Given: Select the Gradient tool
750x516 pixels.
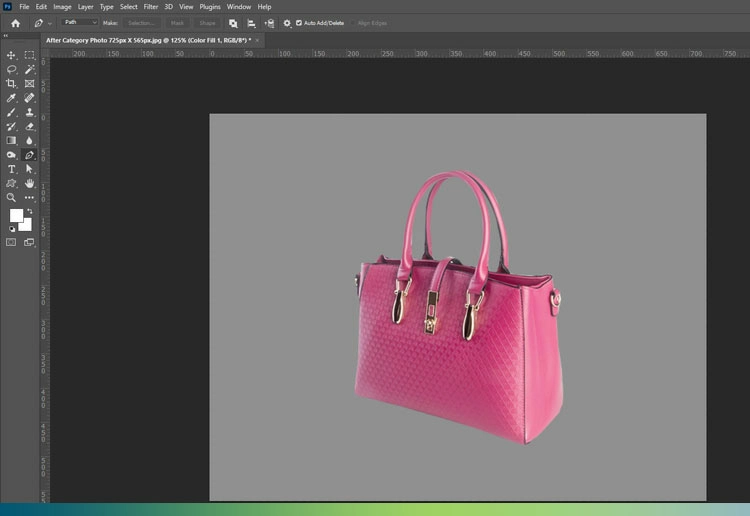Looking at the screenshot, I should (x=11, y=141).
